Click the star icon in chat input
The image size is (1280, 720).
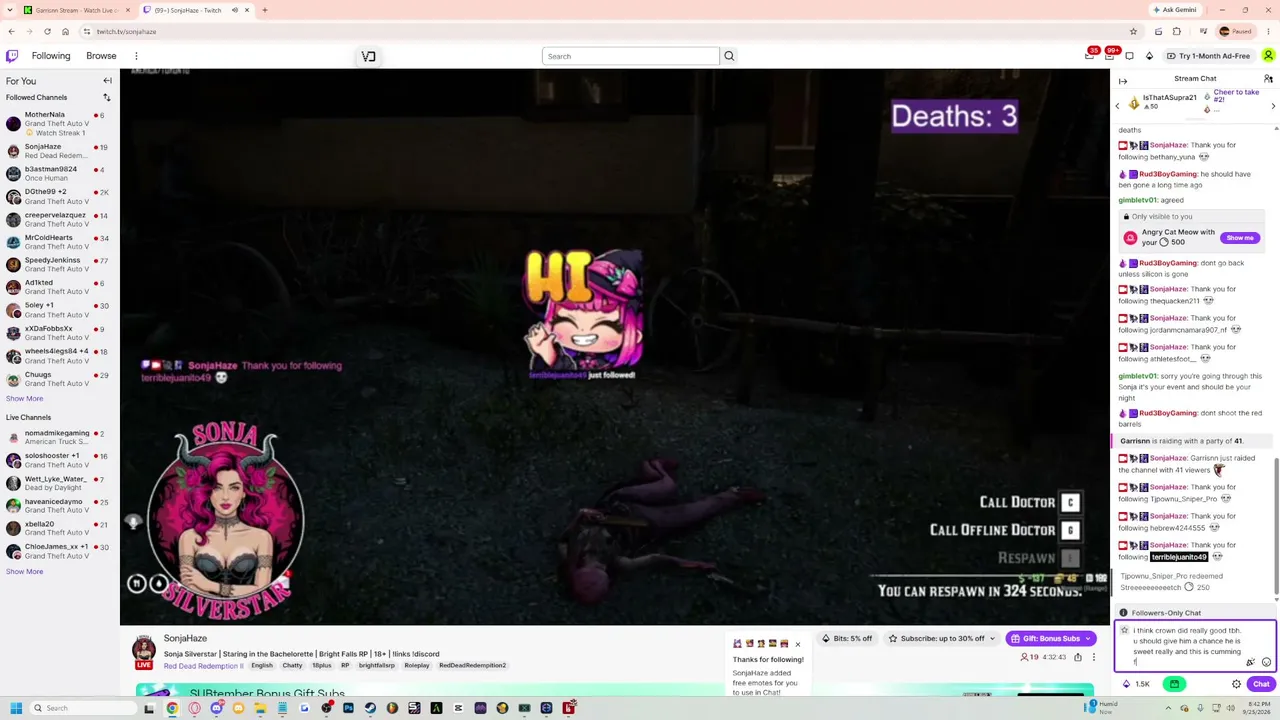point(1125,631)
